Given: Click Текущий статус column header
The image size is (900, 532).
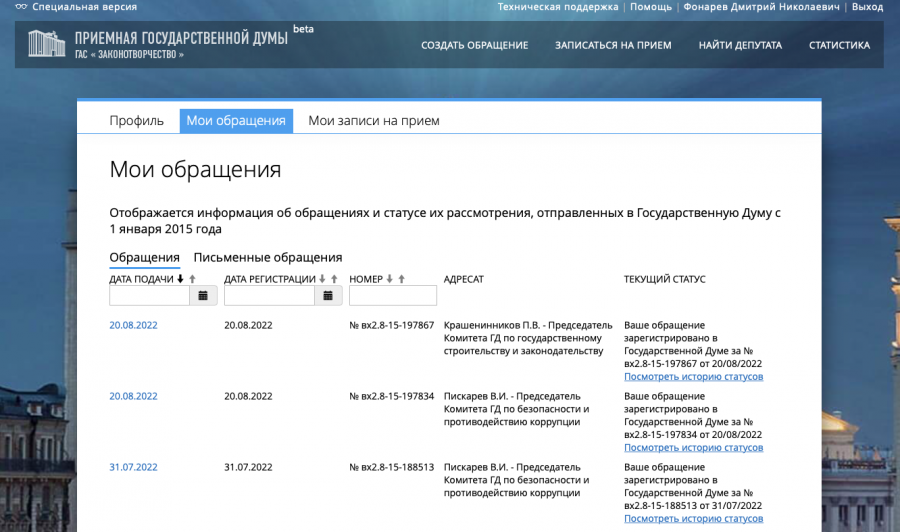Looking at the screenshot, I should pyautogui.click(x=665, y=279).
